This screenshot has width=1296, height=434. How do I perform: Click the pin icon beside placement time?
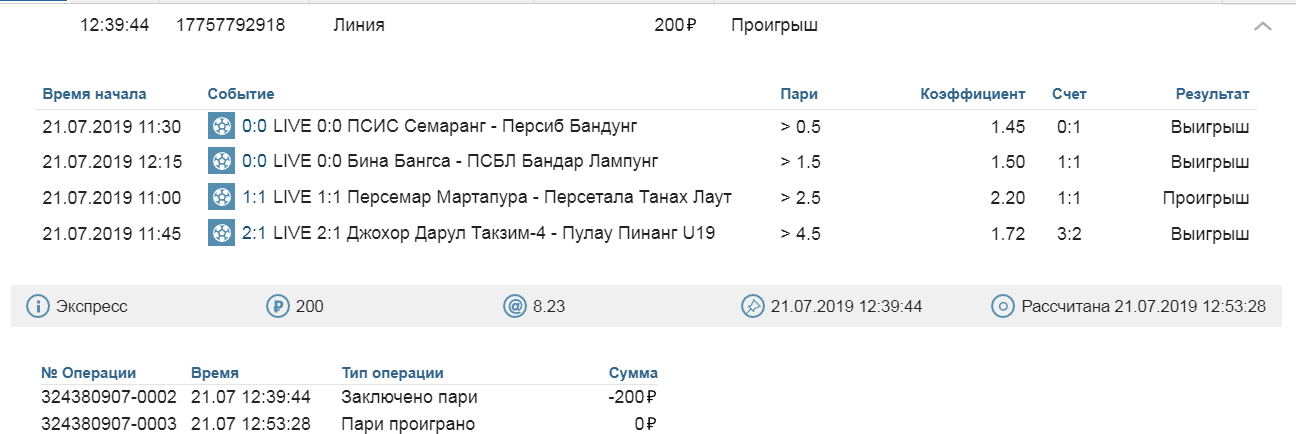pyautogui.click(x=752, y=306)
